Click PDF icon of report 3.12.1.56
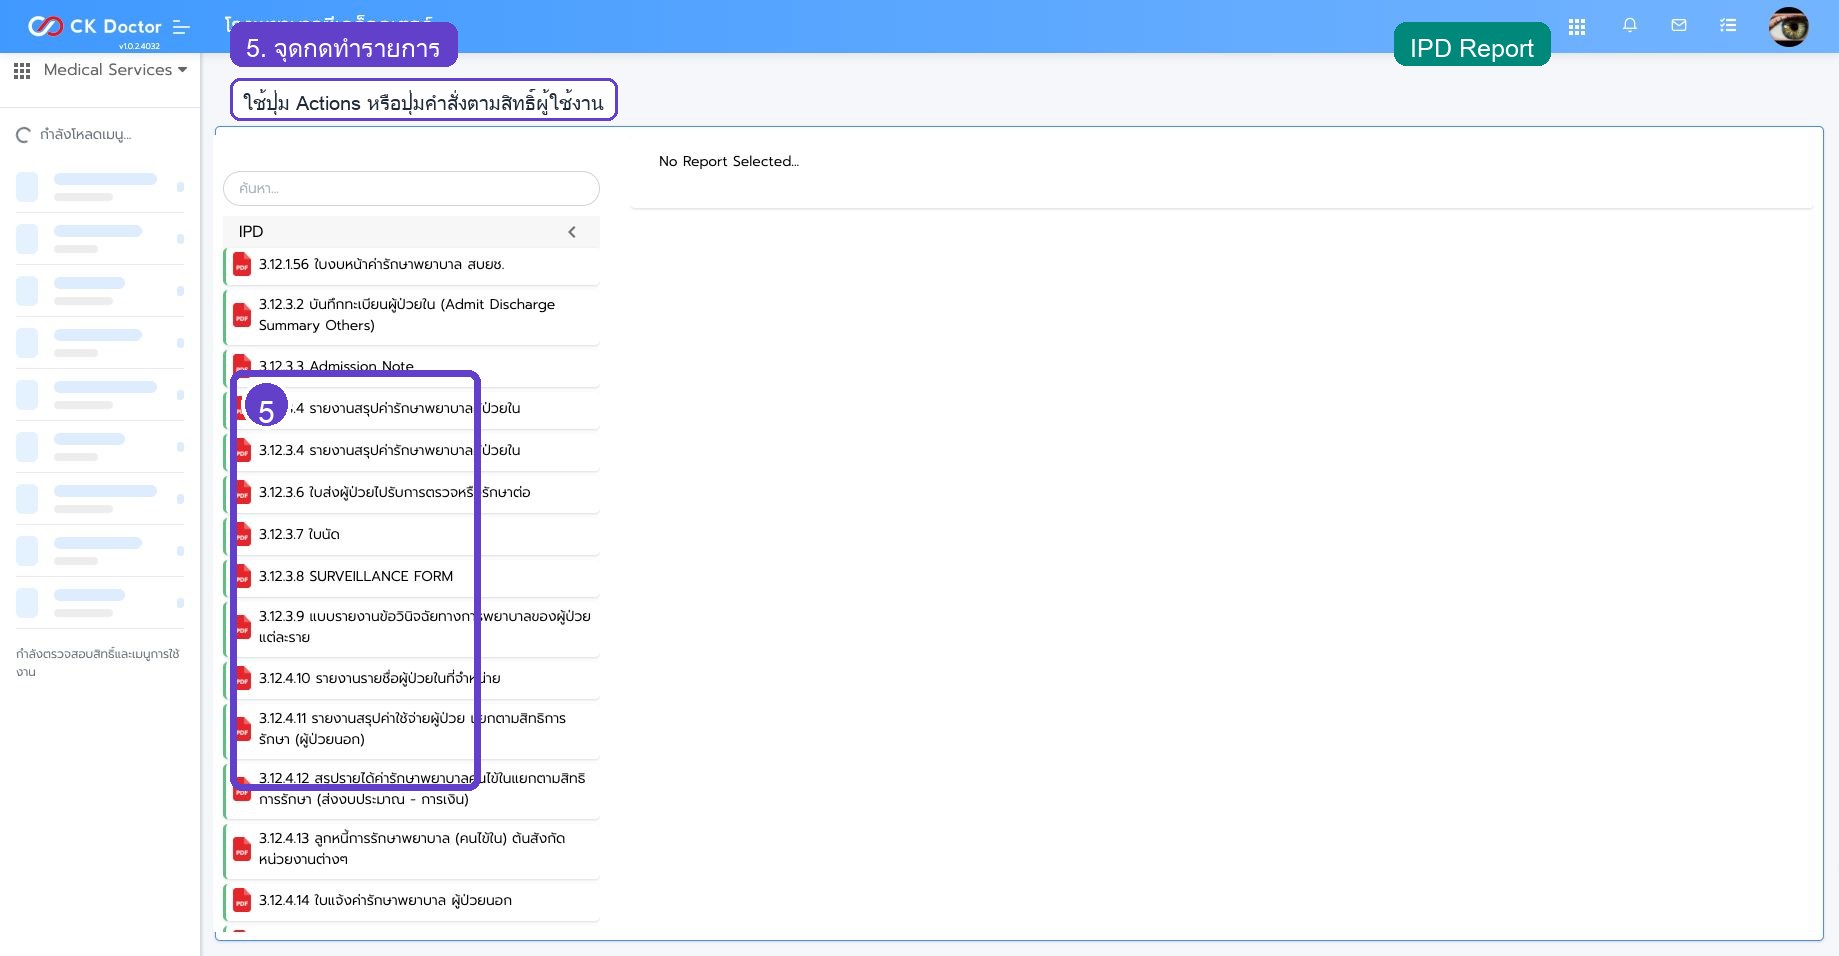The height and width of the screenshot is (956, 1839). click(242, 265)
